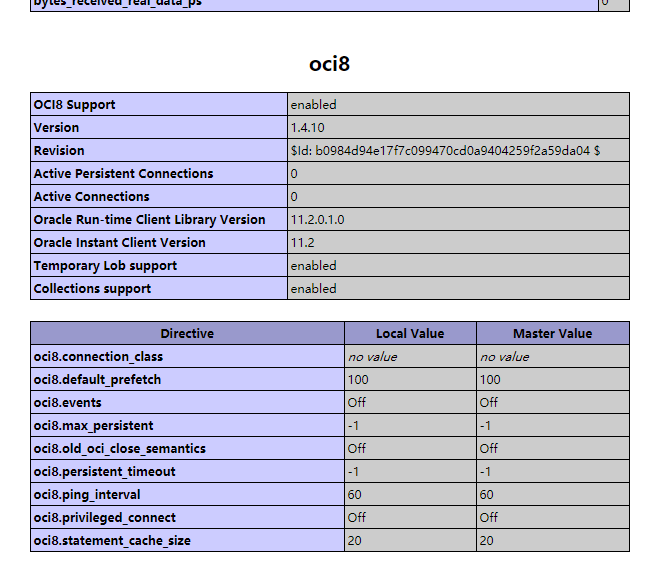Click local Off value for oci8.events
The height and width of the screenshot is (585, 656).
point(356,403)
